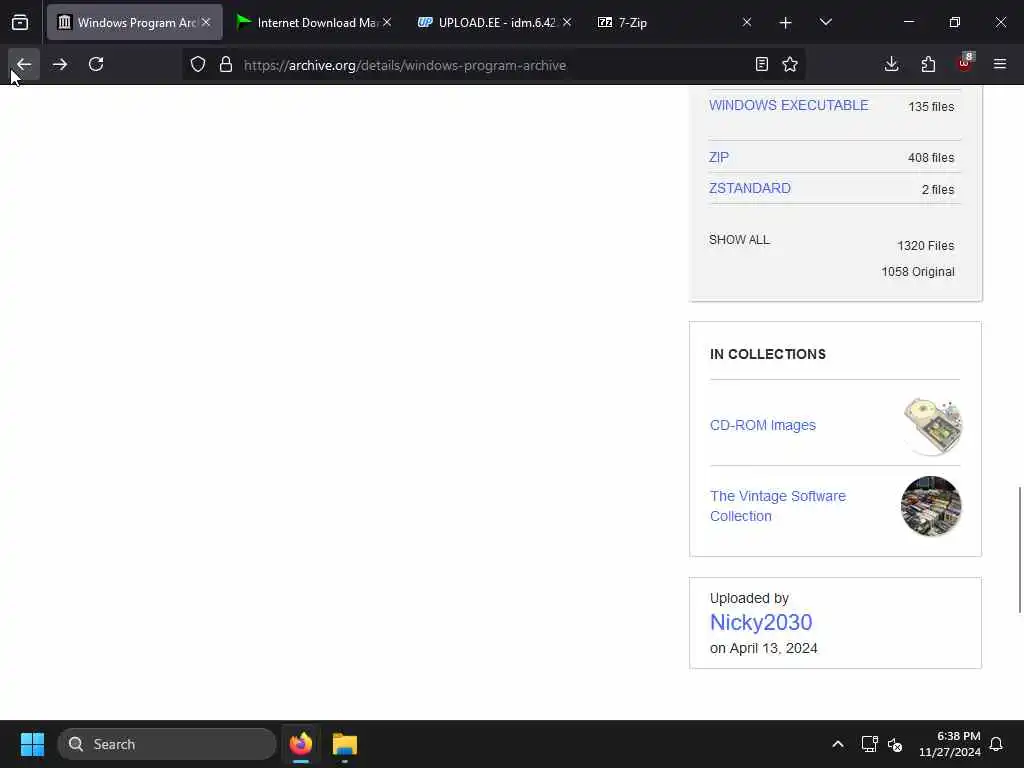Select the '408 files' count text
Screen dimensions: 1024x768
click(931, 157)
